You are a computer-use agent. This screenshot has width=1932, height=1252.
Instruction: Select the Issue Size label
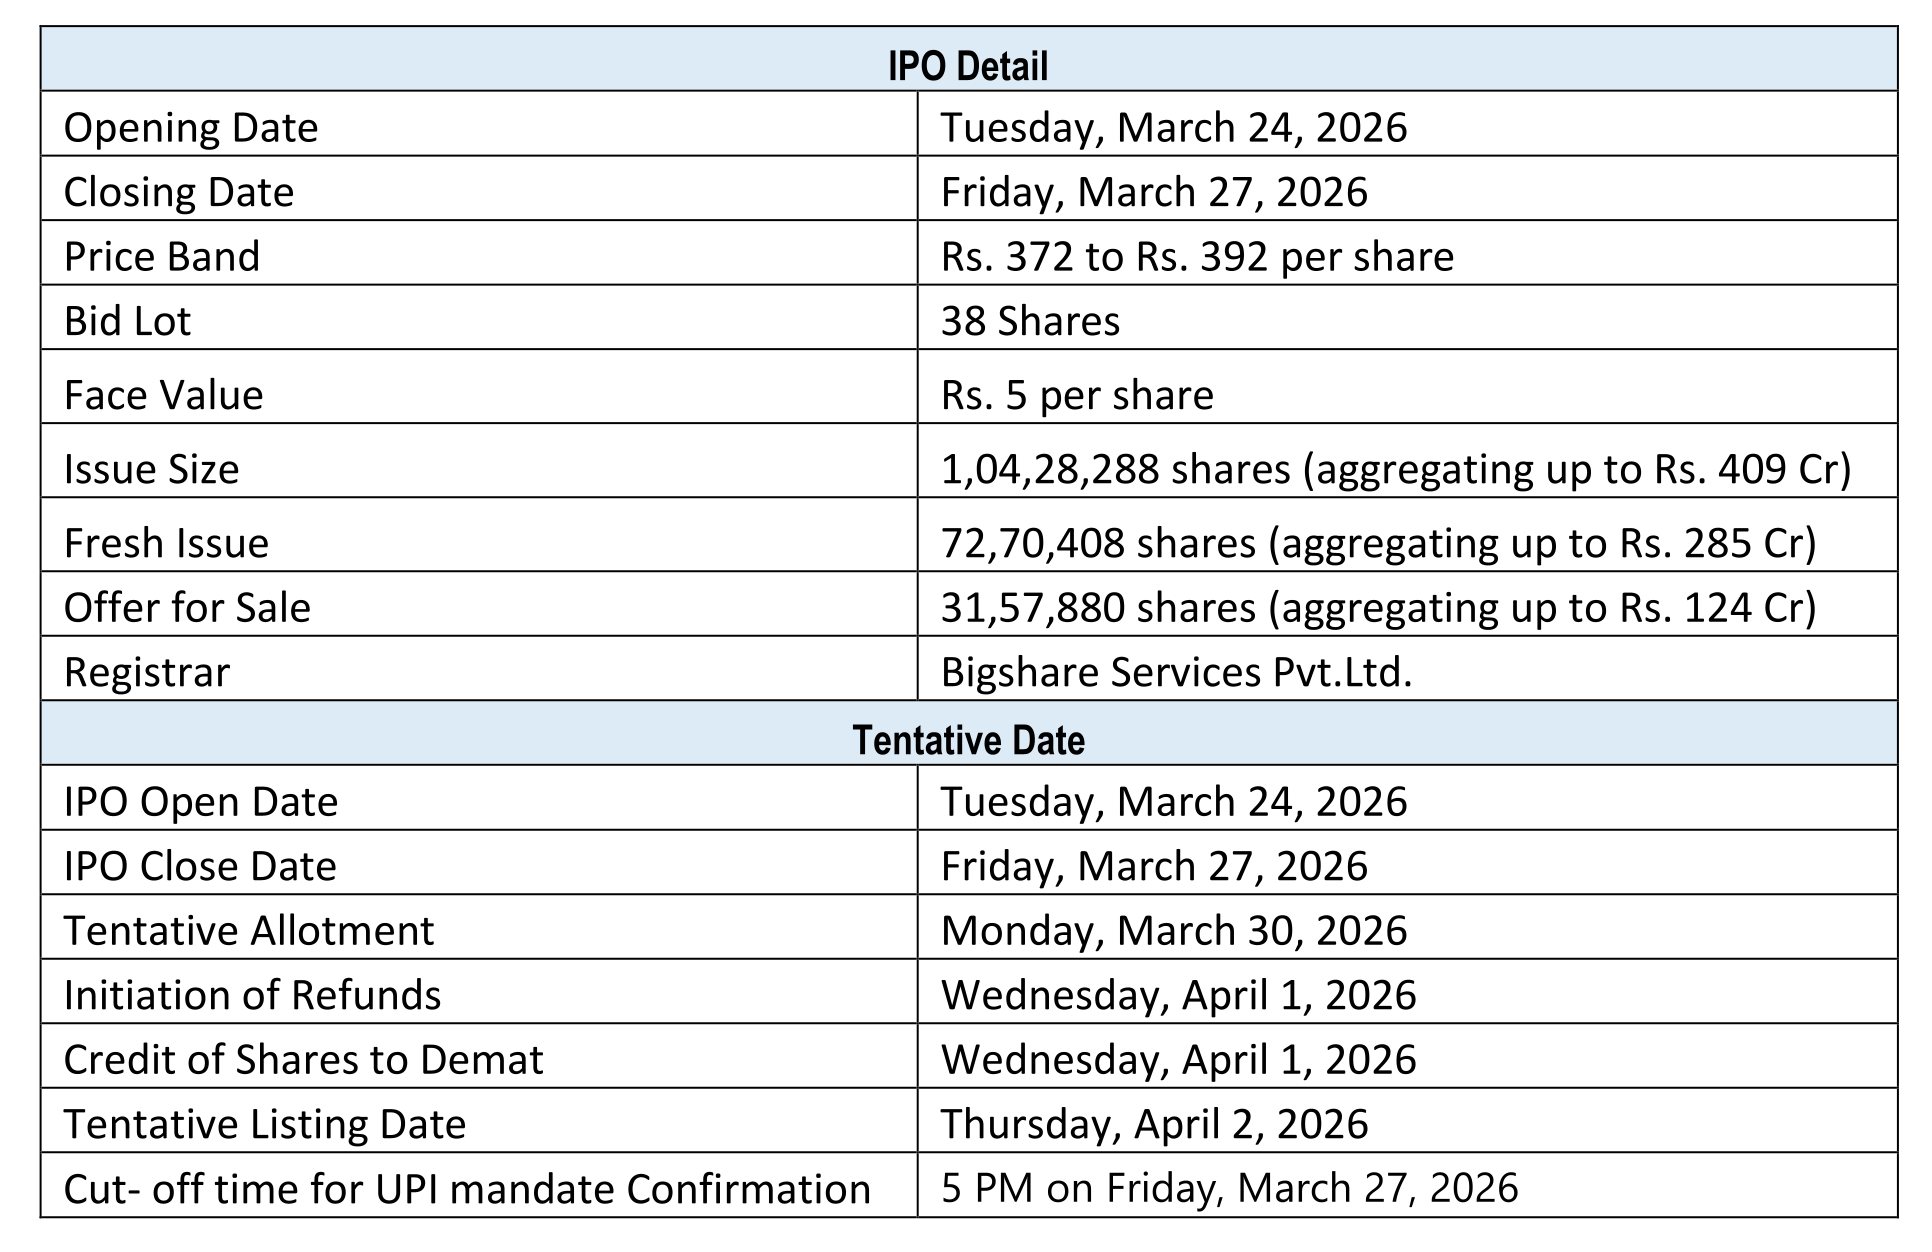coord(151,469)
